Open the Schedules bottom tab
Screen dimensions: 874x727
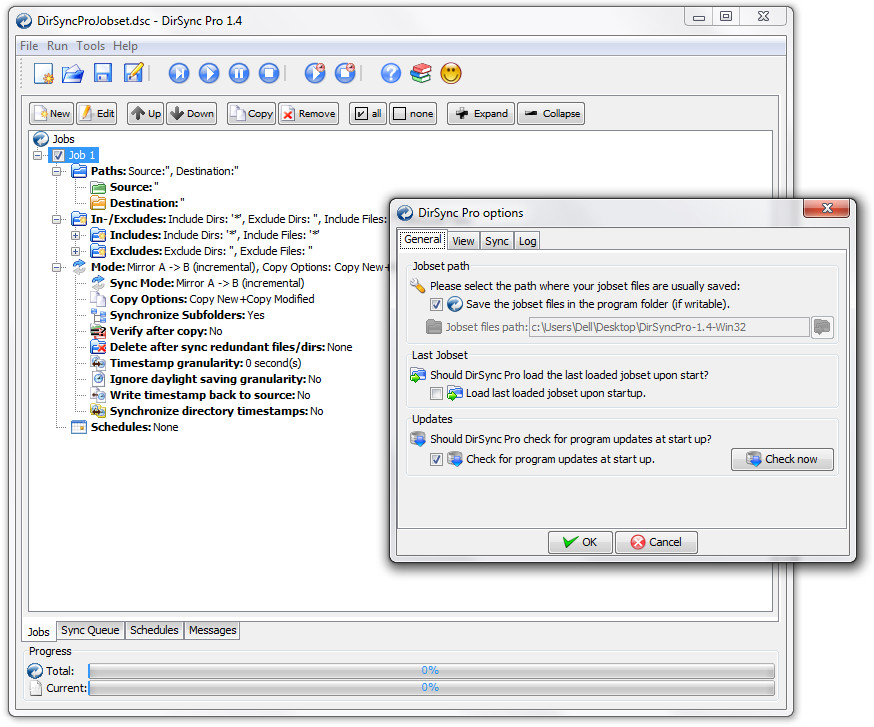[x=154, y=630]
